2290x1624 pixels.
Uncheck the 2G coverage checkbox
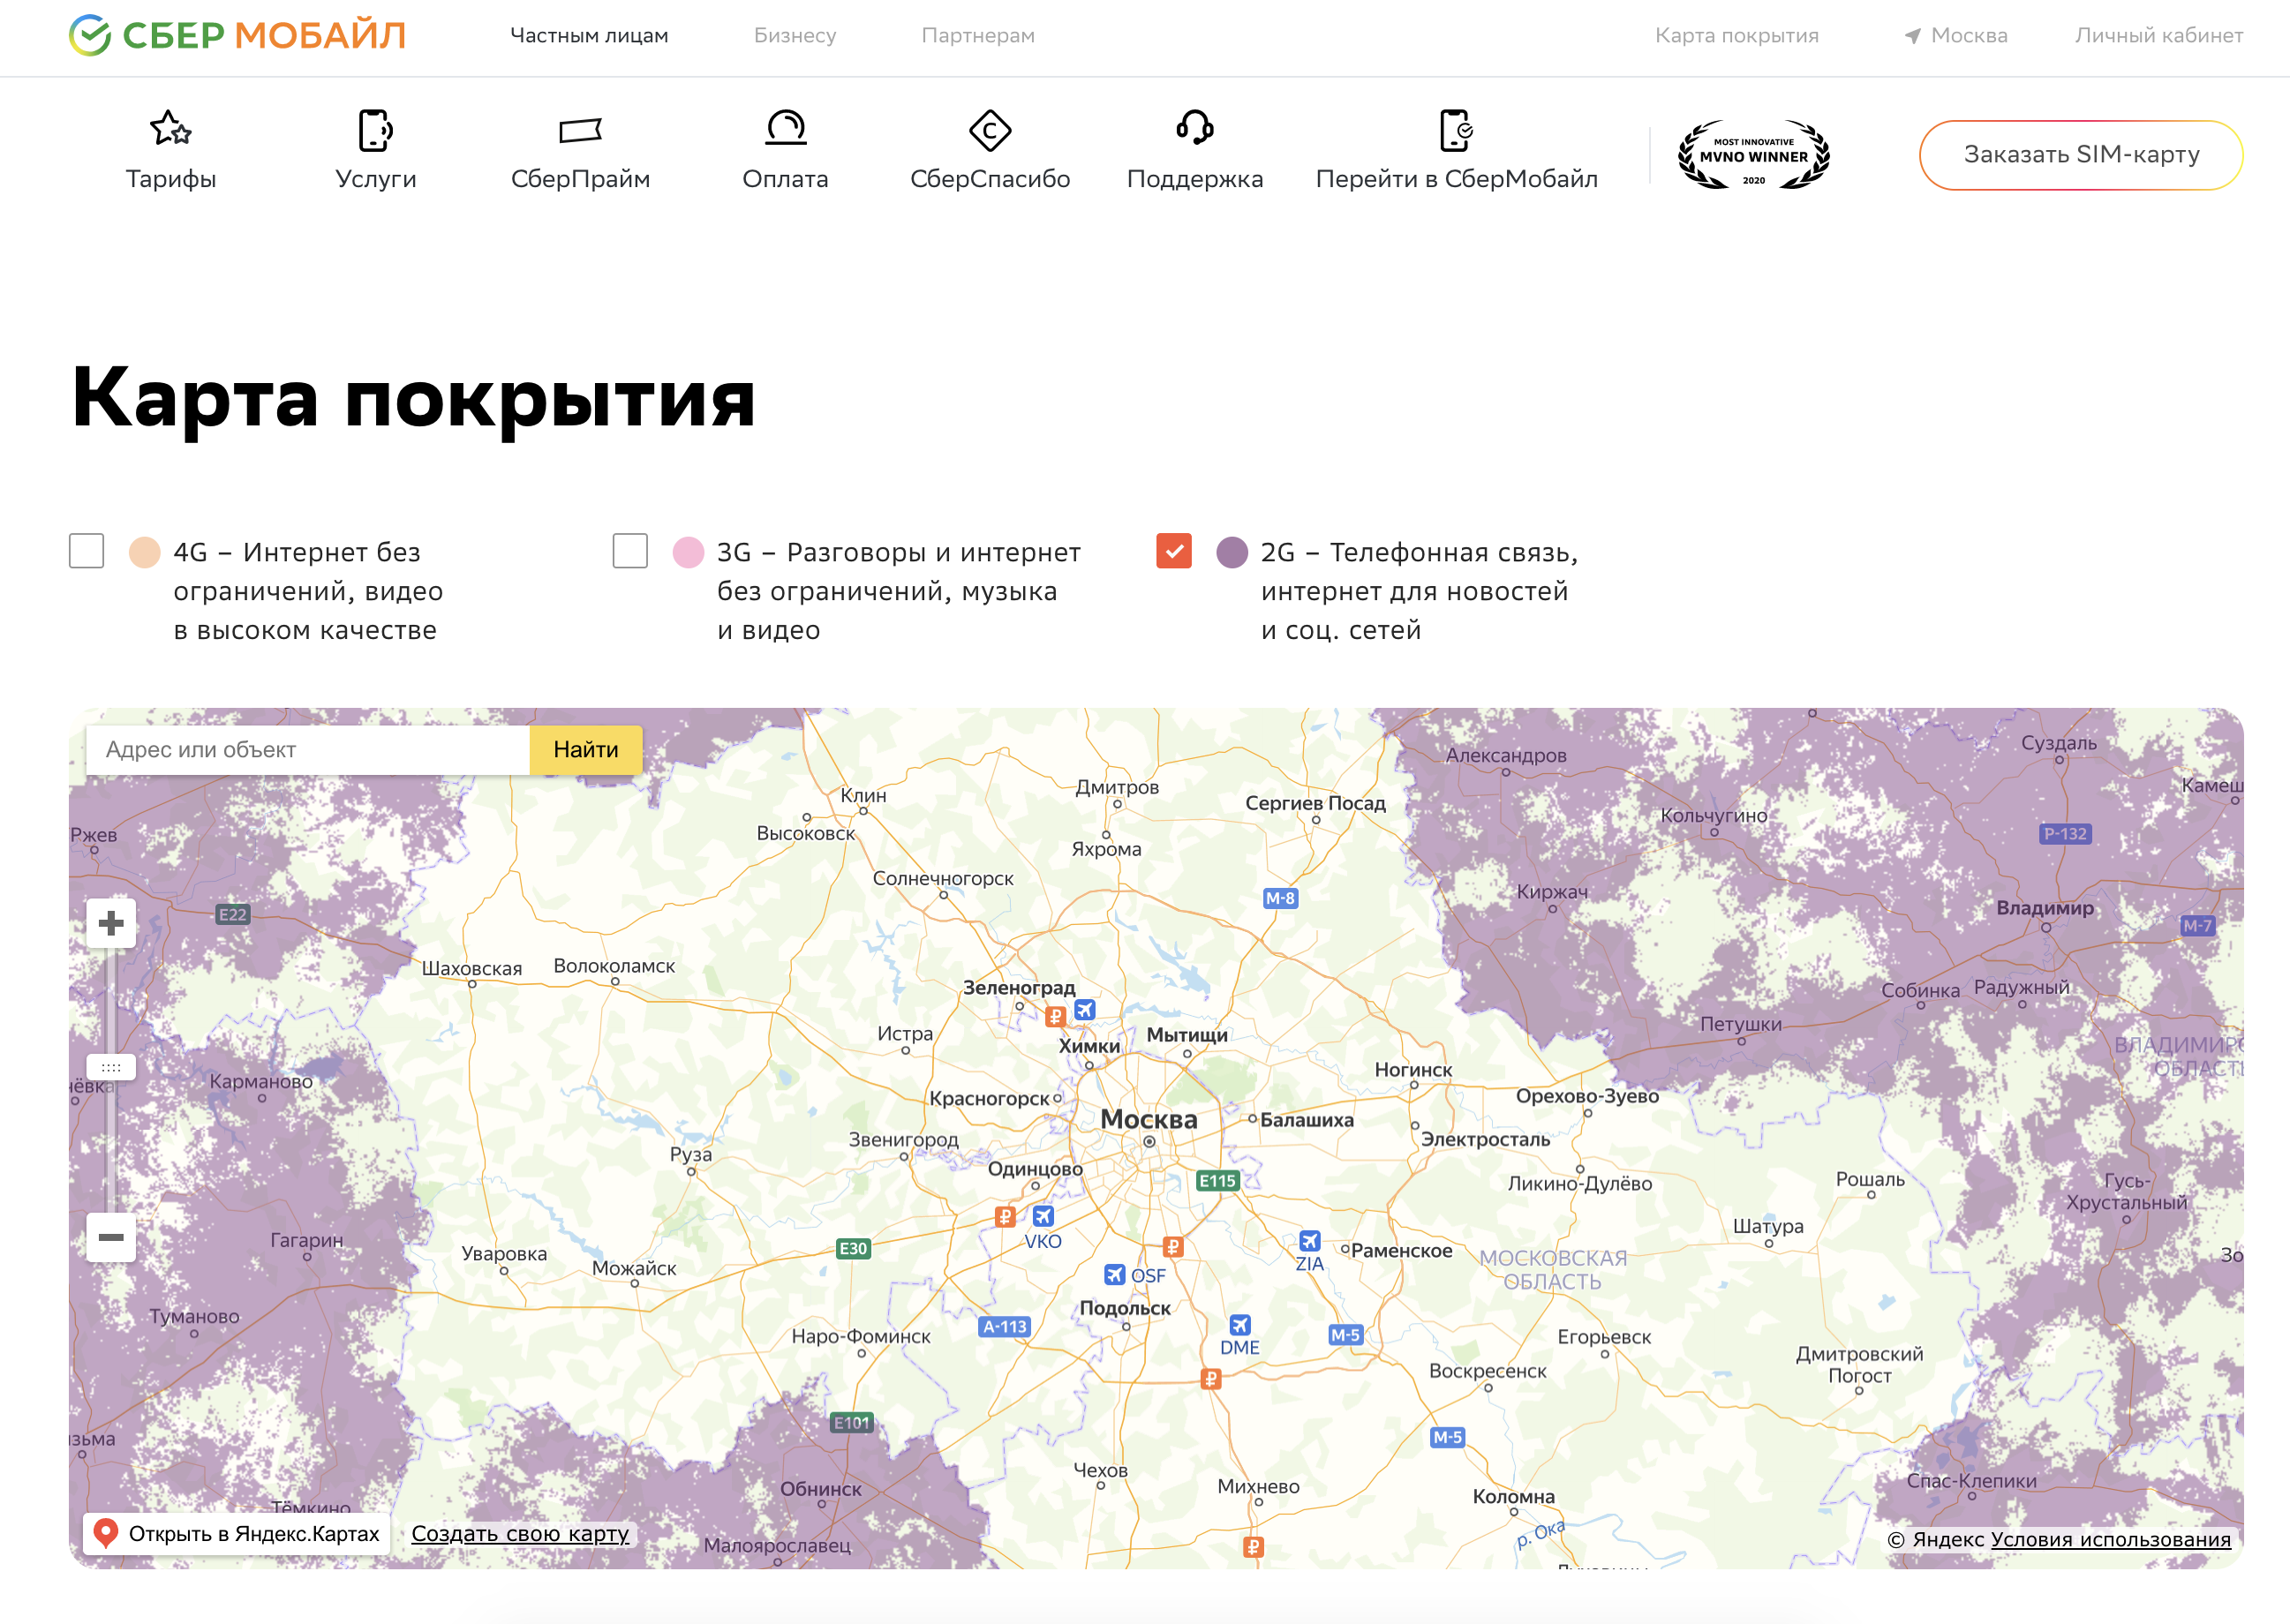tap(1174, 551)
